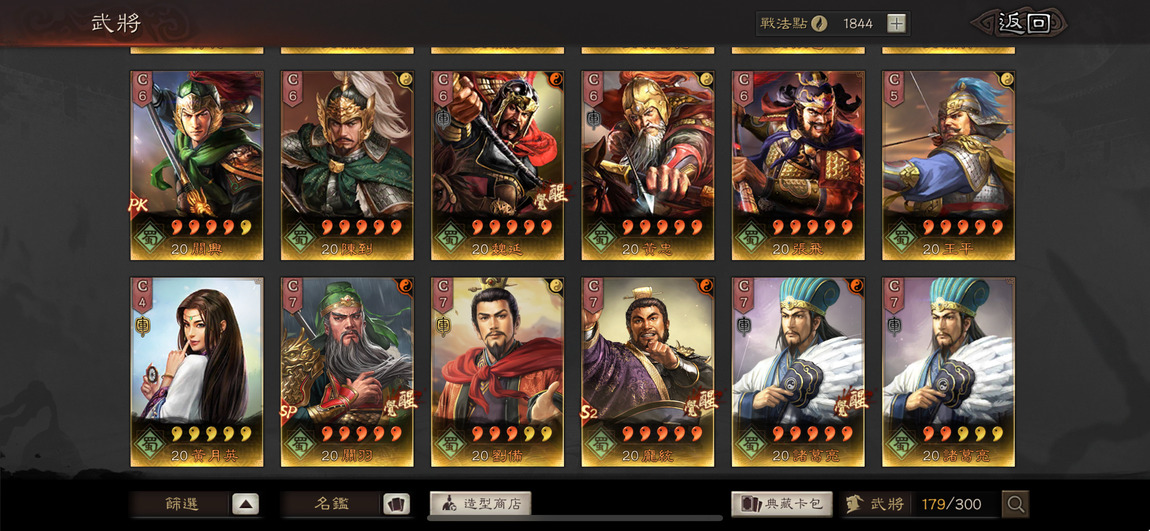The image size is (1150, 531).
Task: Click the yin-yang icon on the 王平 card
Action: click(x=1007, y=78)
